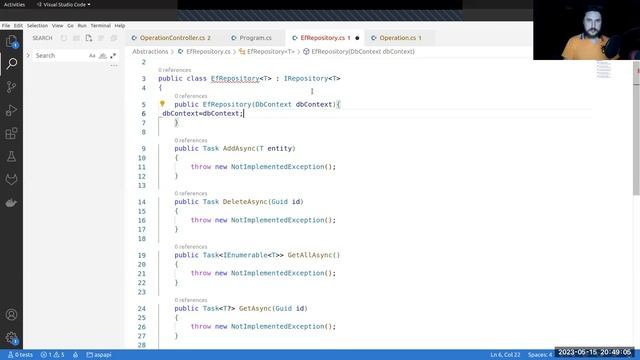Click the Refresh search results icon
Viewport: 640px width, 360px height.
64,38
